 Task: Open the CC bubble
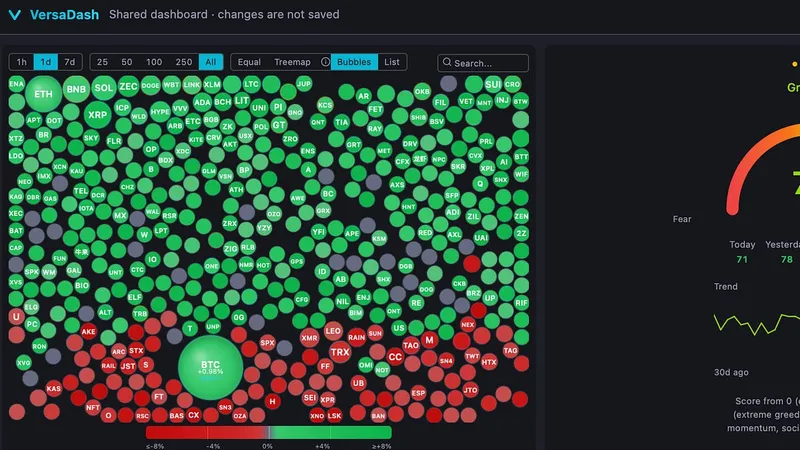pyautogui.click(x=395, y=357)
